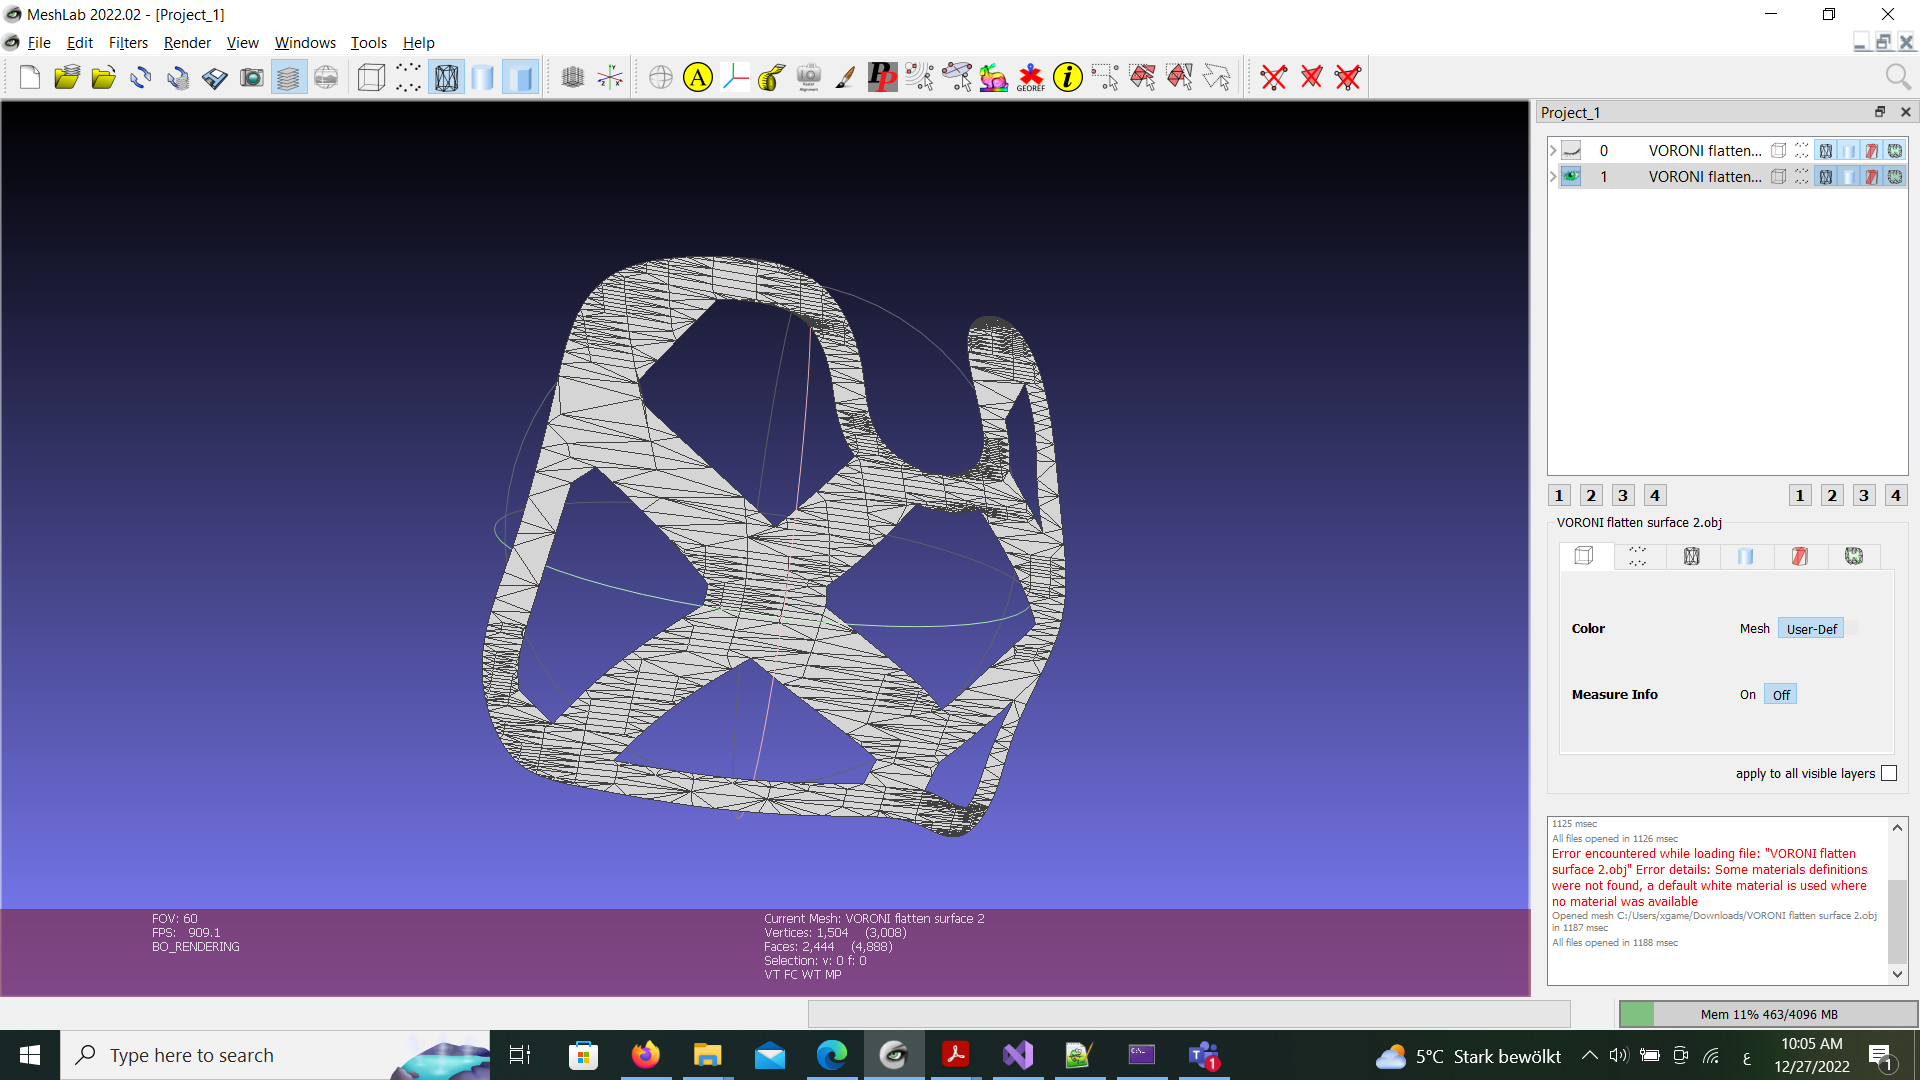Open the File menu
Viewport: 1920px width, 1080px height.
point(39,42)
